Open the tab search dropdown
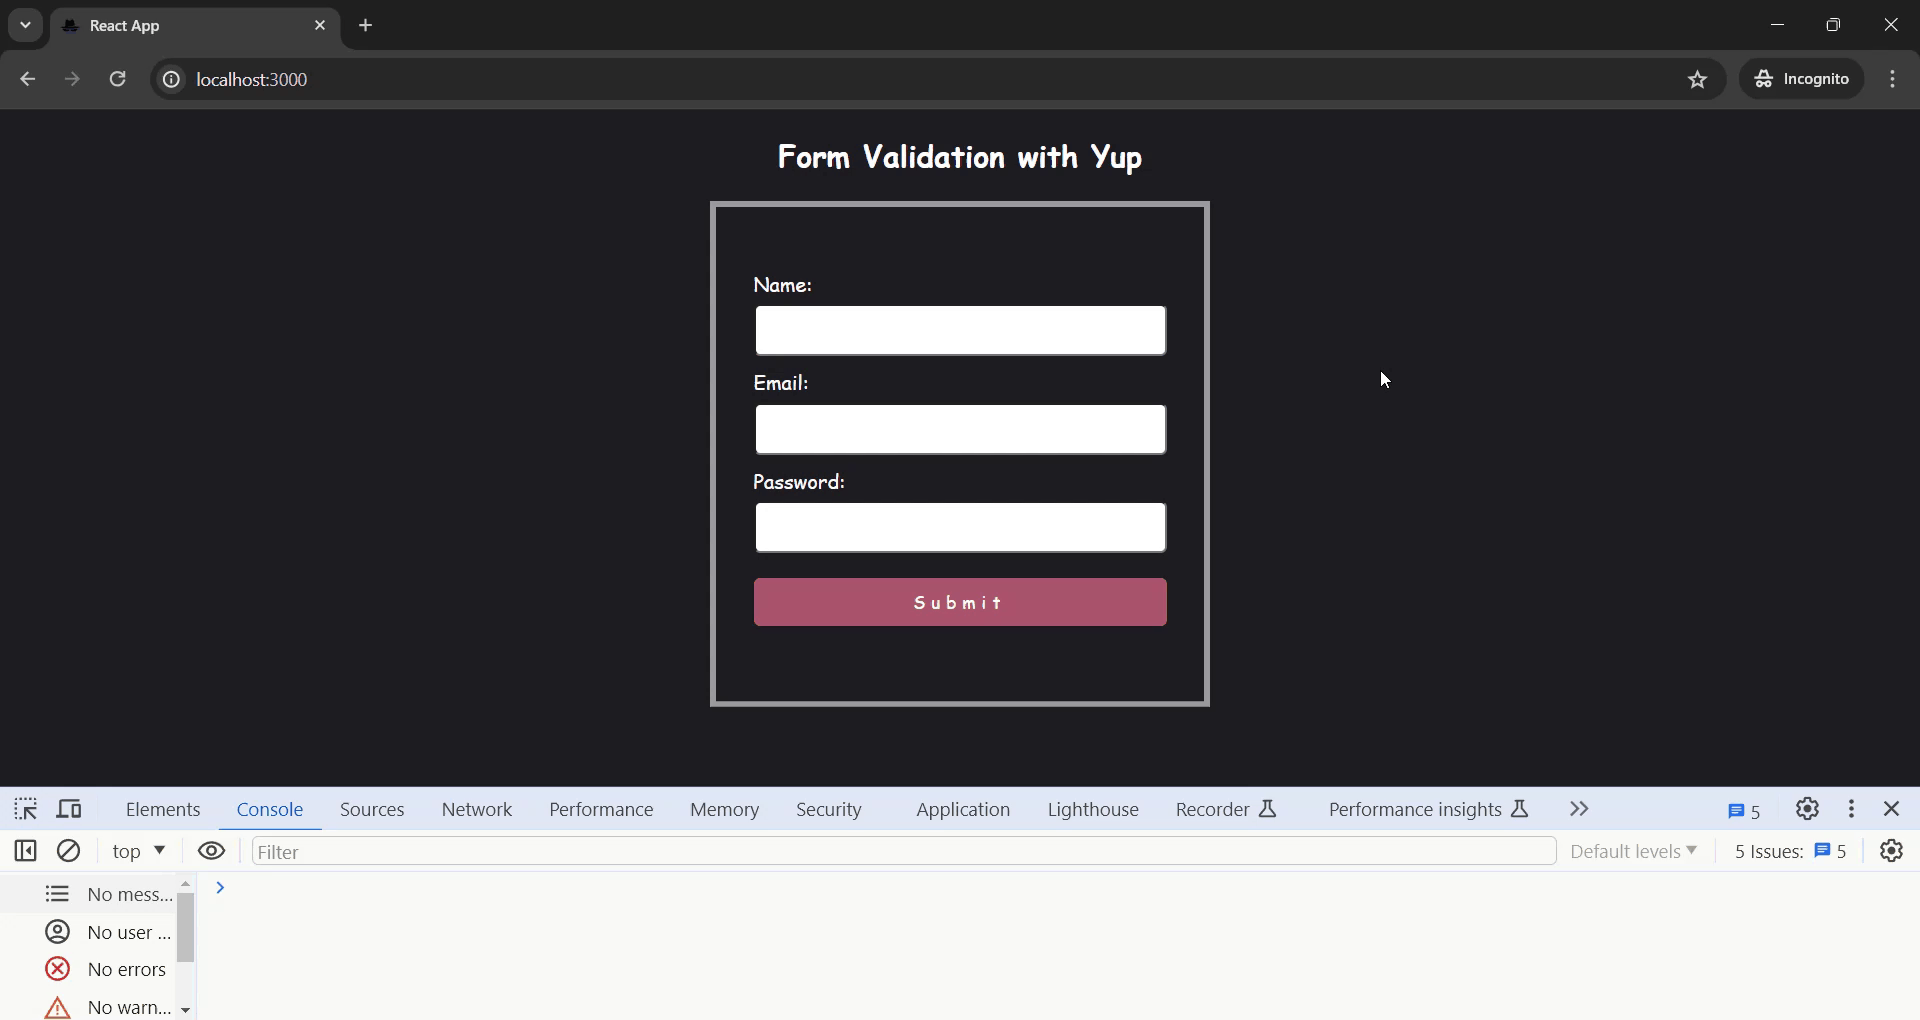Viewport: 1920px width, 1020px height. pos(25,25)
